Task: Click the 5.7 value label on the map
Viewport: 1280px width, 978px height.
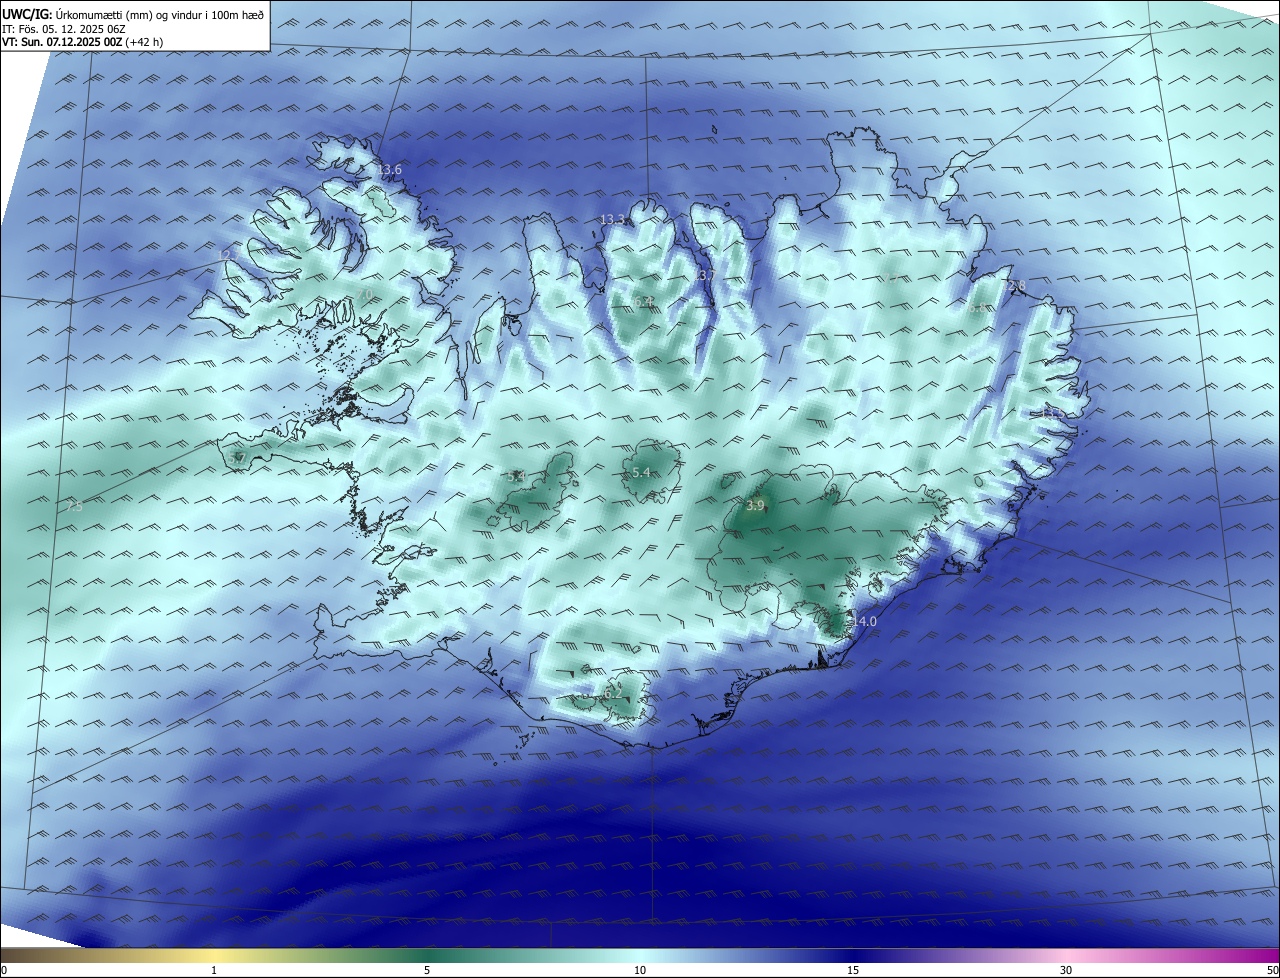Action: coord(237,458)
